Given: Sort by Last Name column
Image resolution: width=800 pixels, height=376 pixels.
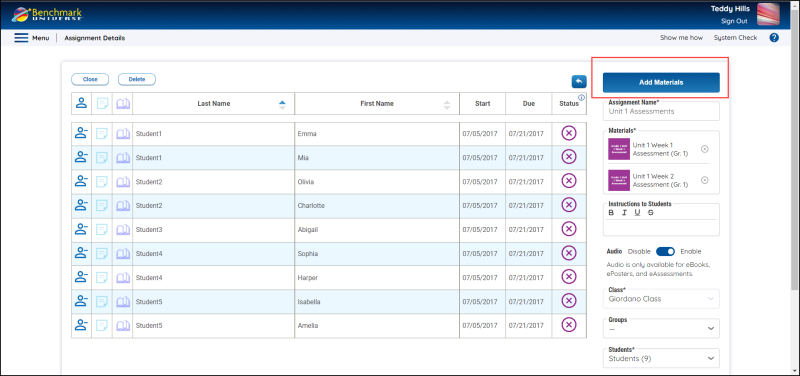Looking at the screenshot, I should pyautogui.click(x=213, y=104).
